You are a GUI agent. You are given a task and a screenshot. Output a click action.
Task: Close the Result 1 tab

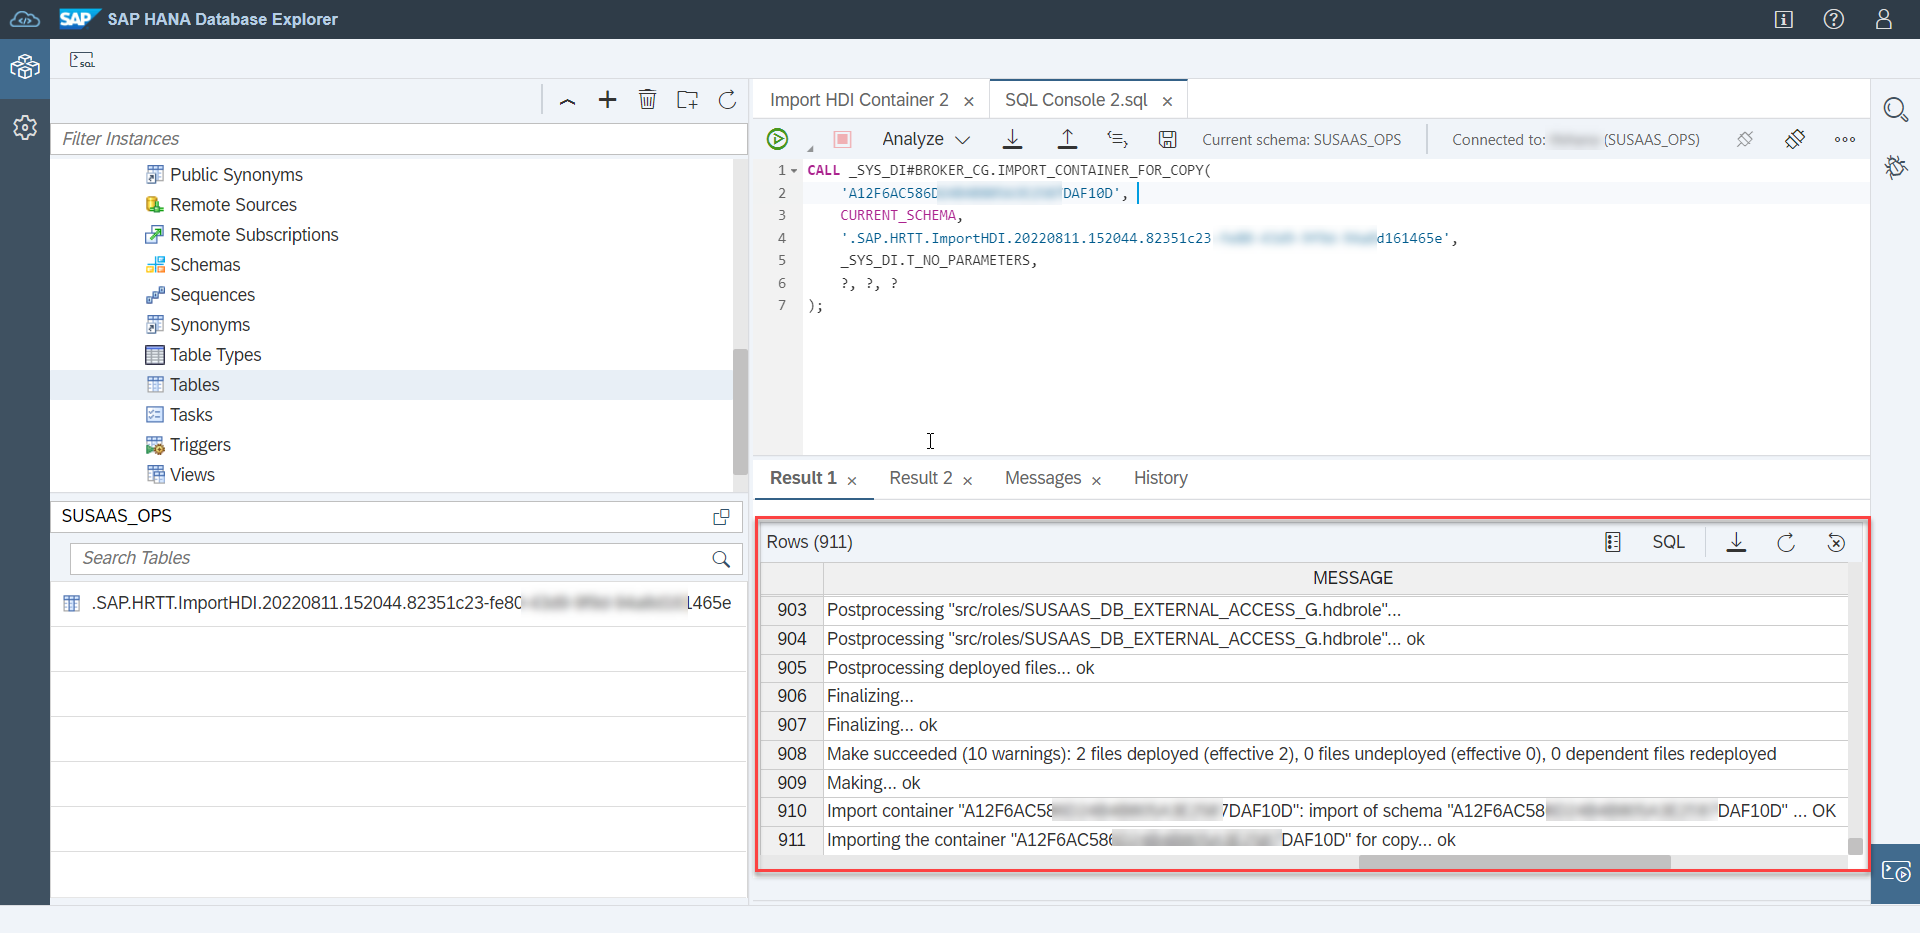[x=852, y=481]
